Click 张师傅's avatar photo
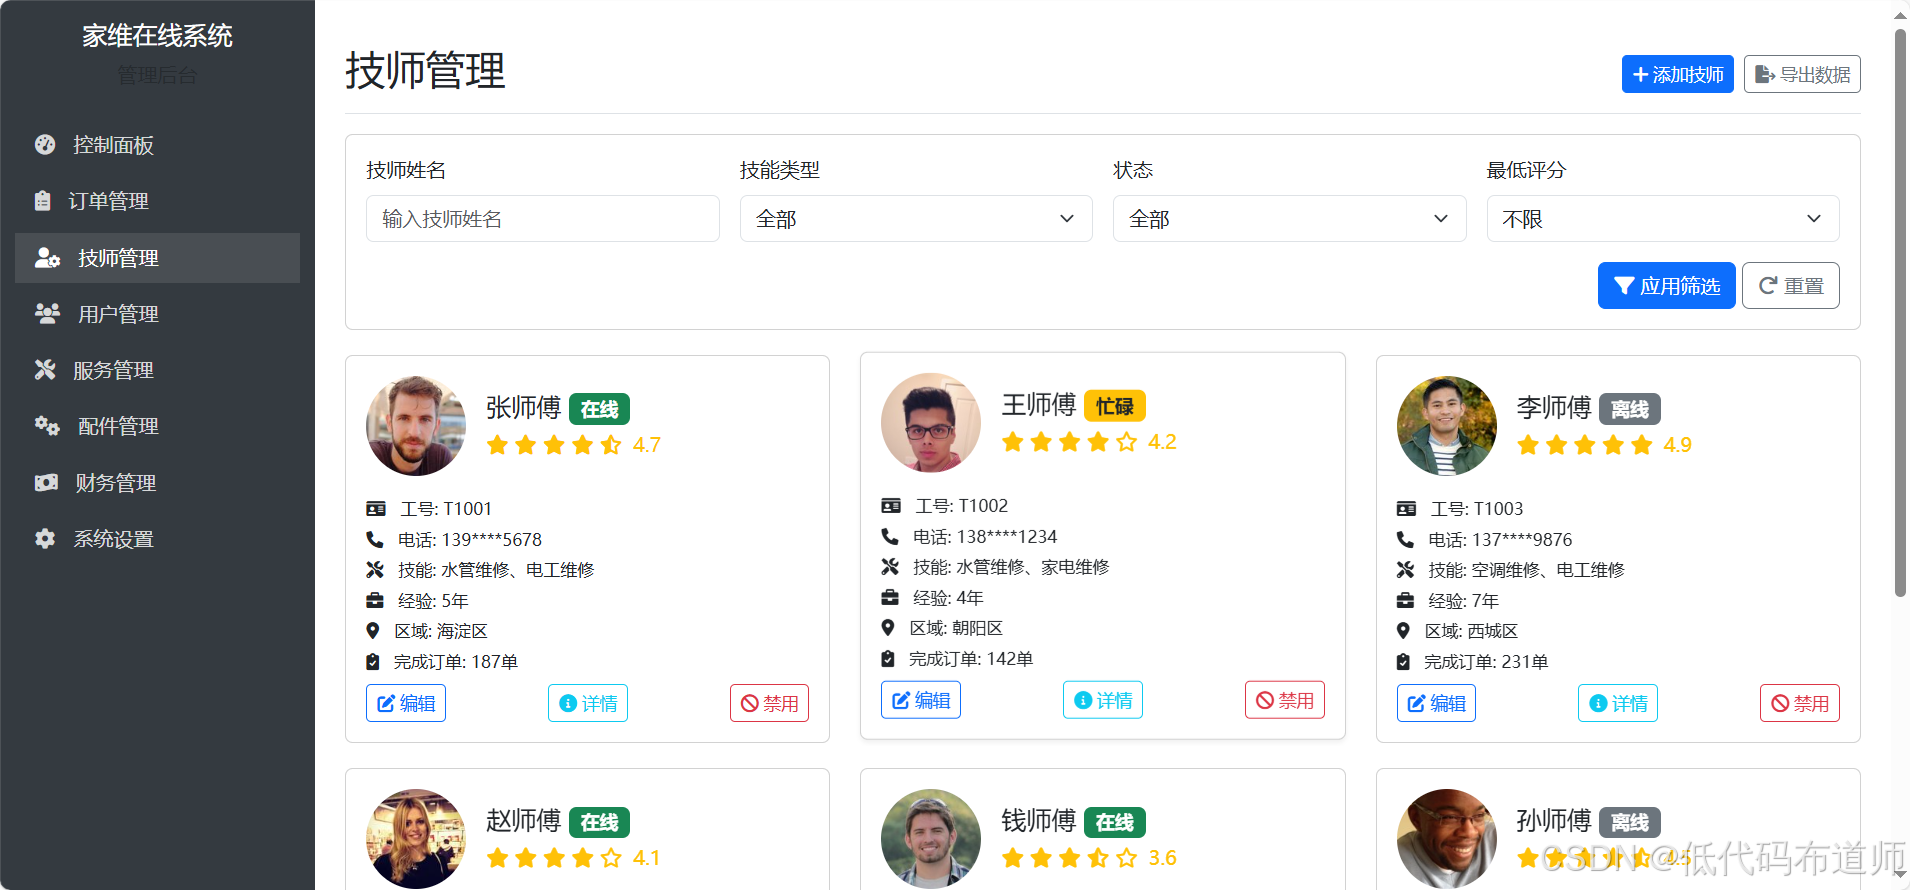The height and width of the screenshot is (890, 1910). pos(416,426)
